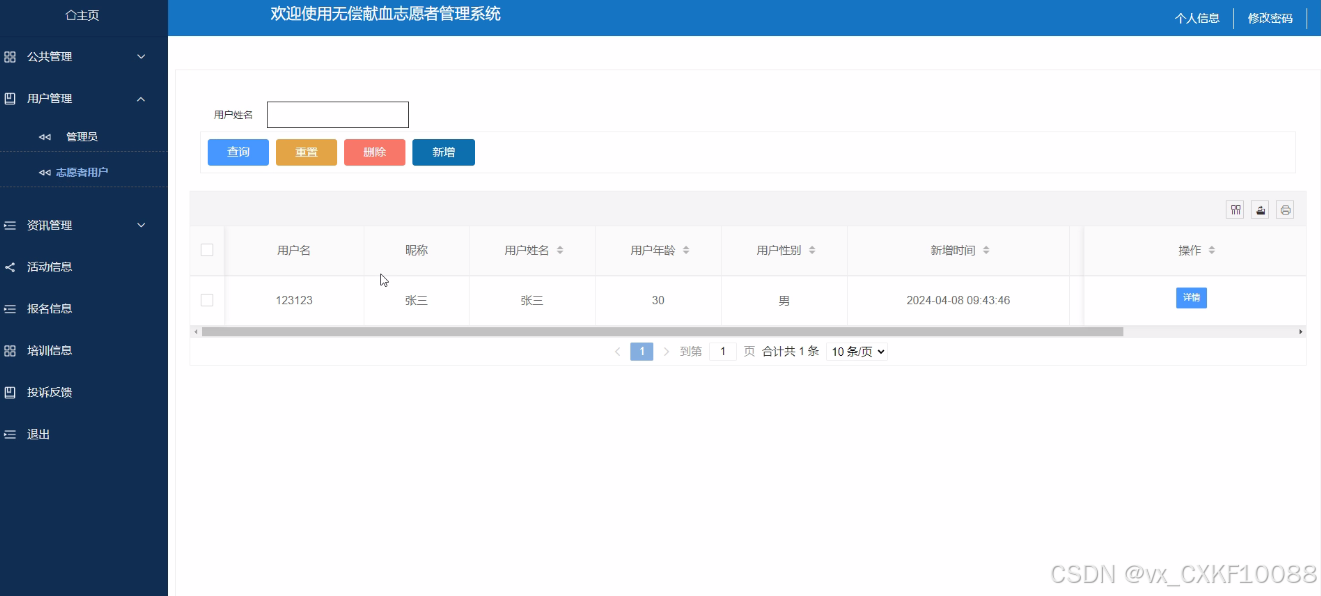Select the 志愿者用户 submenu item
Image resolution: width=1321 pixels, height=596 pixels.
pos(84,173)
